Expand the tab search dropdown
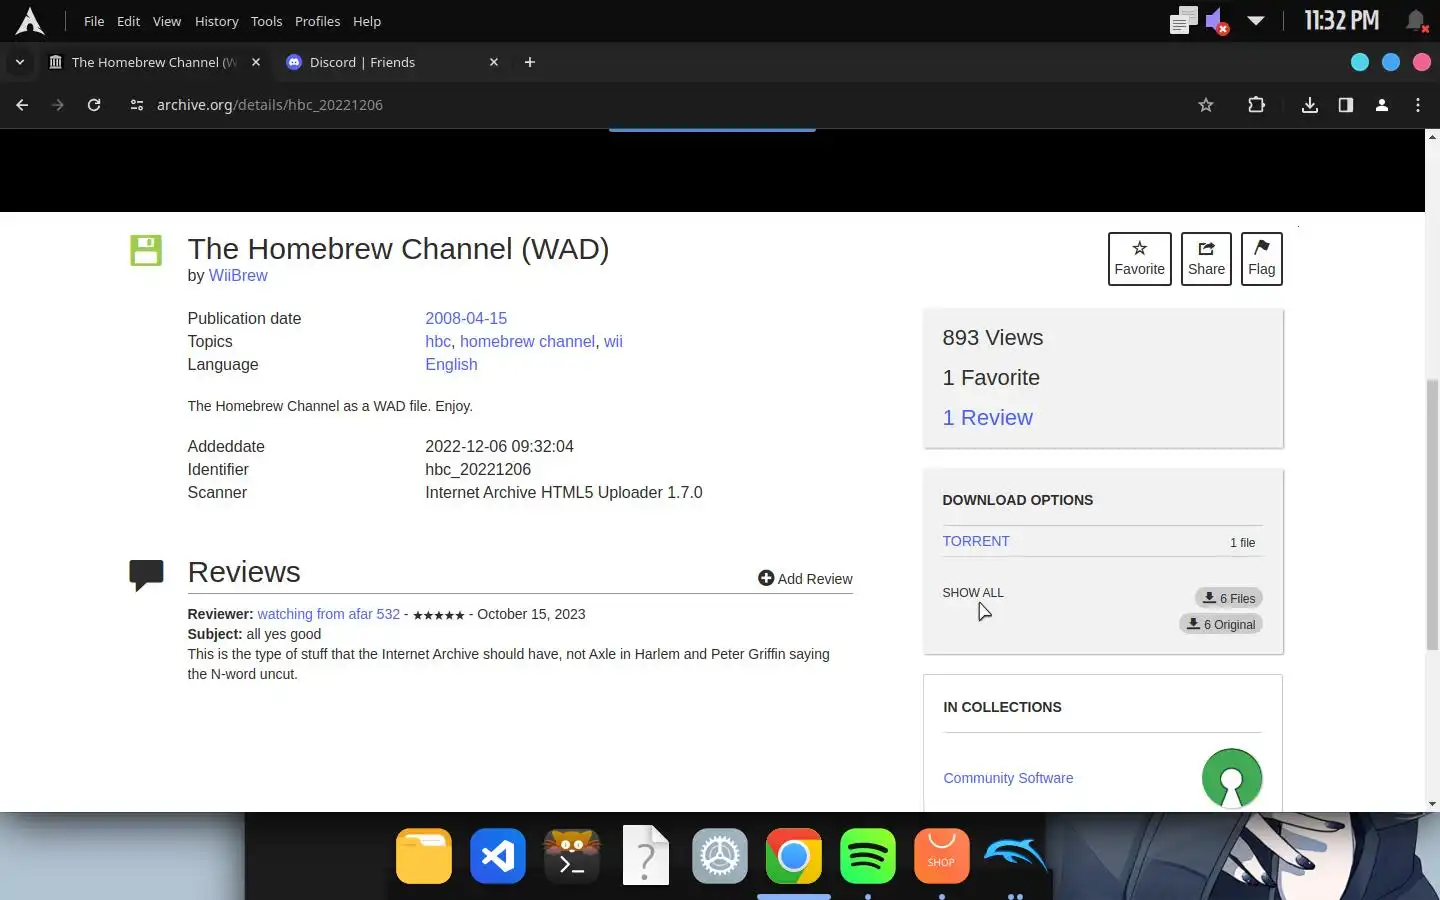The width and height of the screenshot is (1440, 900). point(19,62)
